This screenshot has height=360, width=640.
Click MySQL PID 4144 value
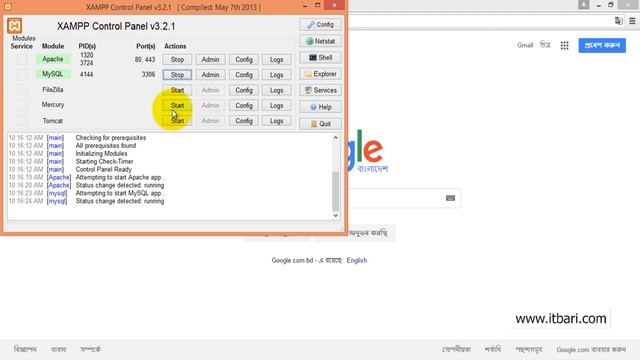(86, 74)
